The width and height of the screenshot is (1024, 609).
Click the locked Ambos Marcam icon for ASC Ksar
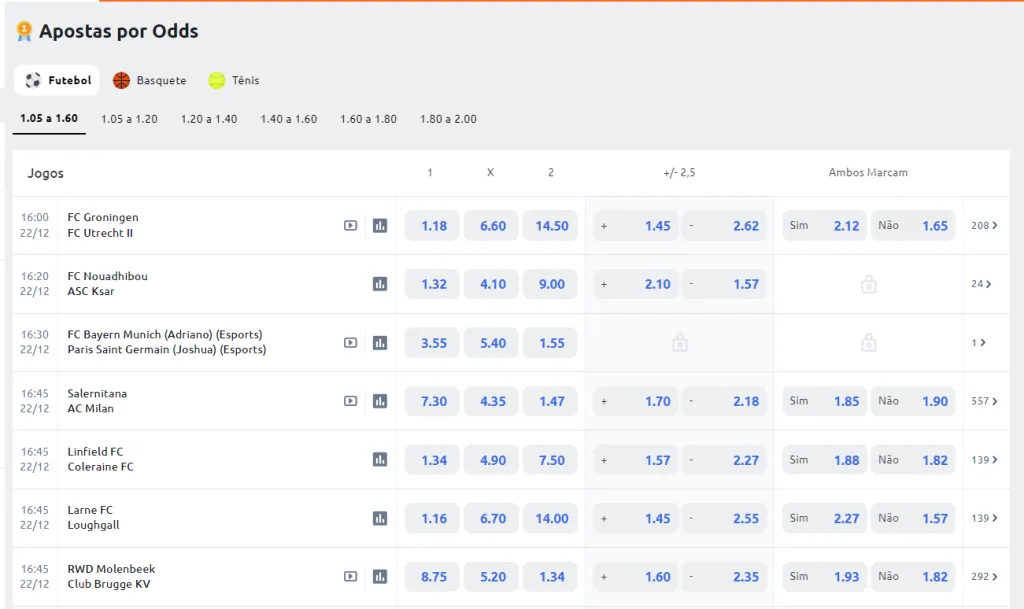point(868,285)
